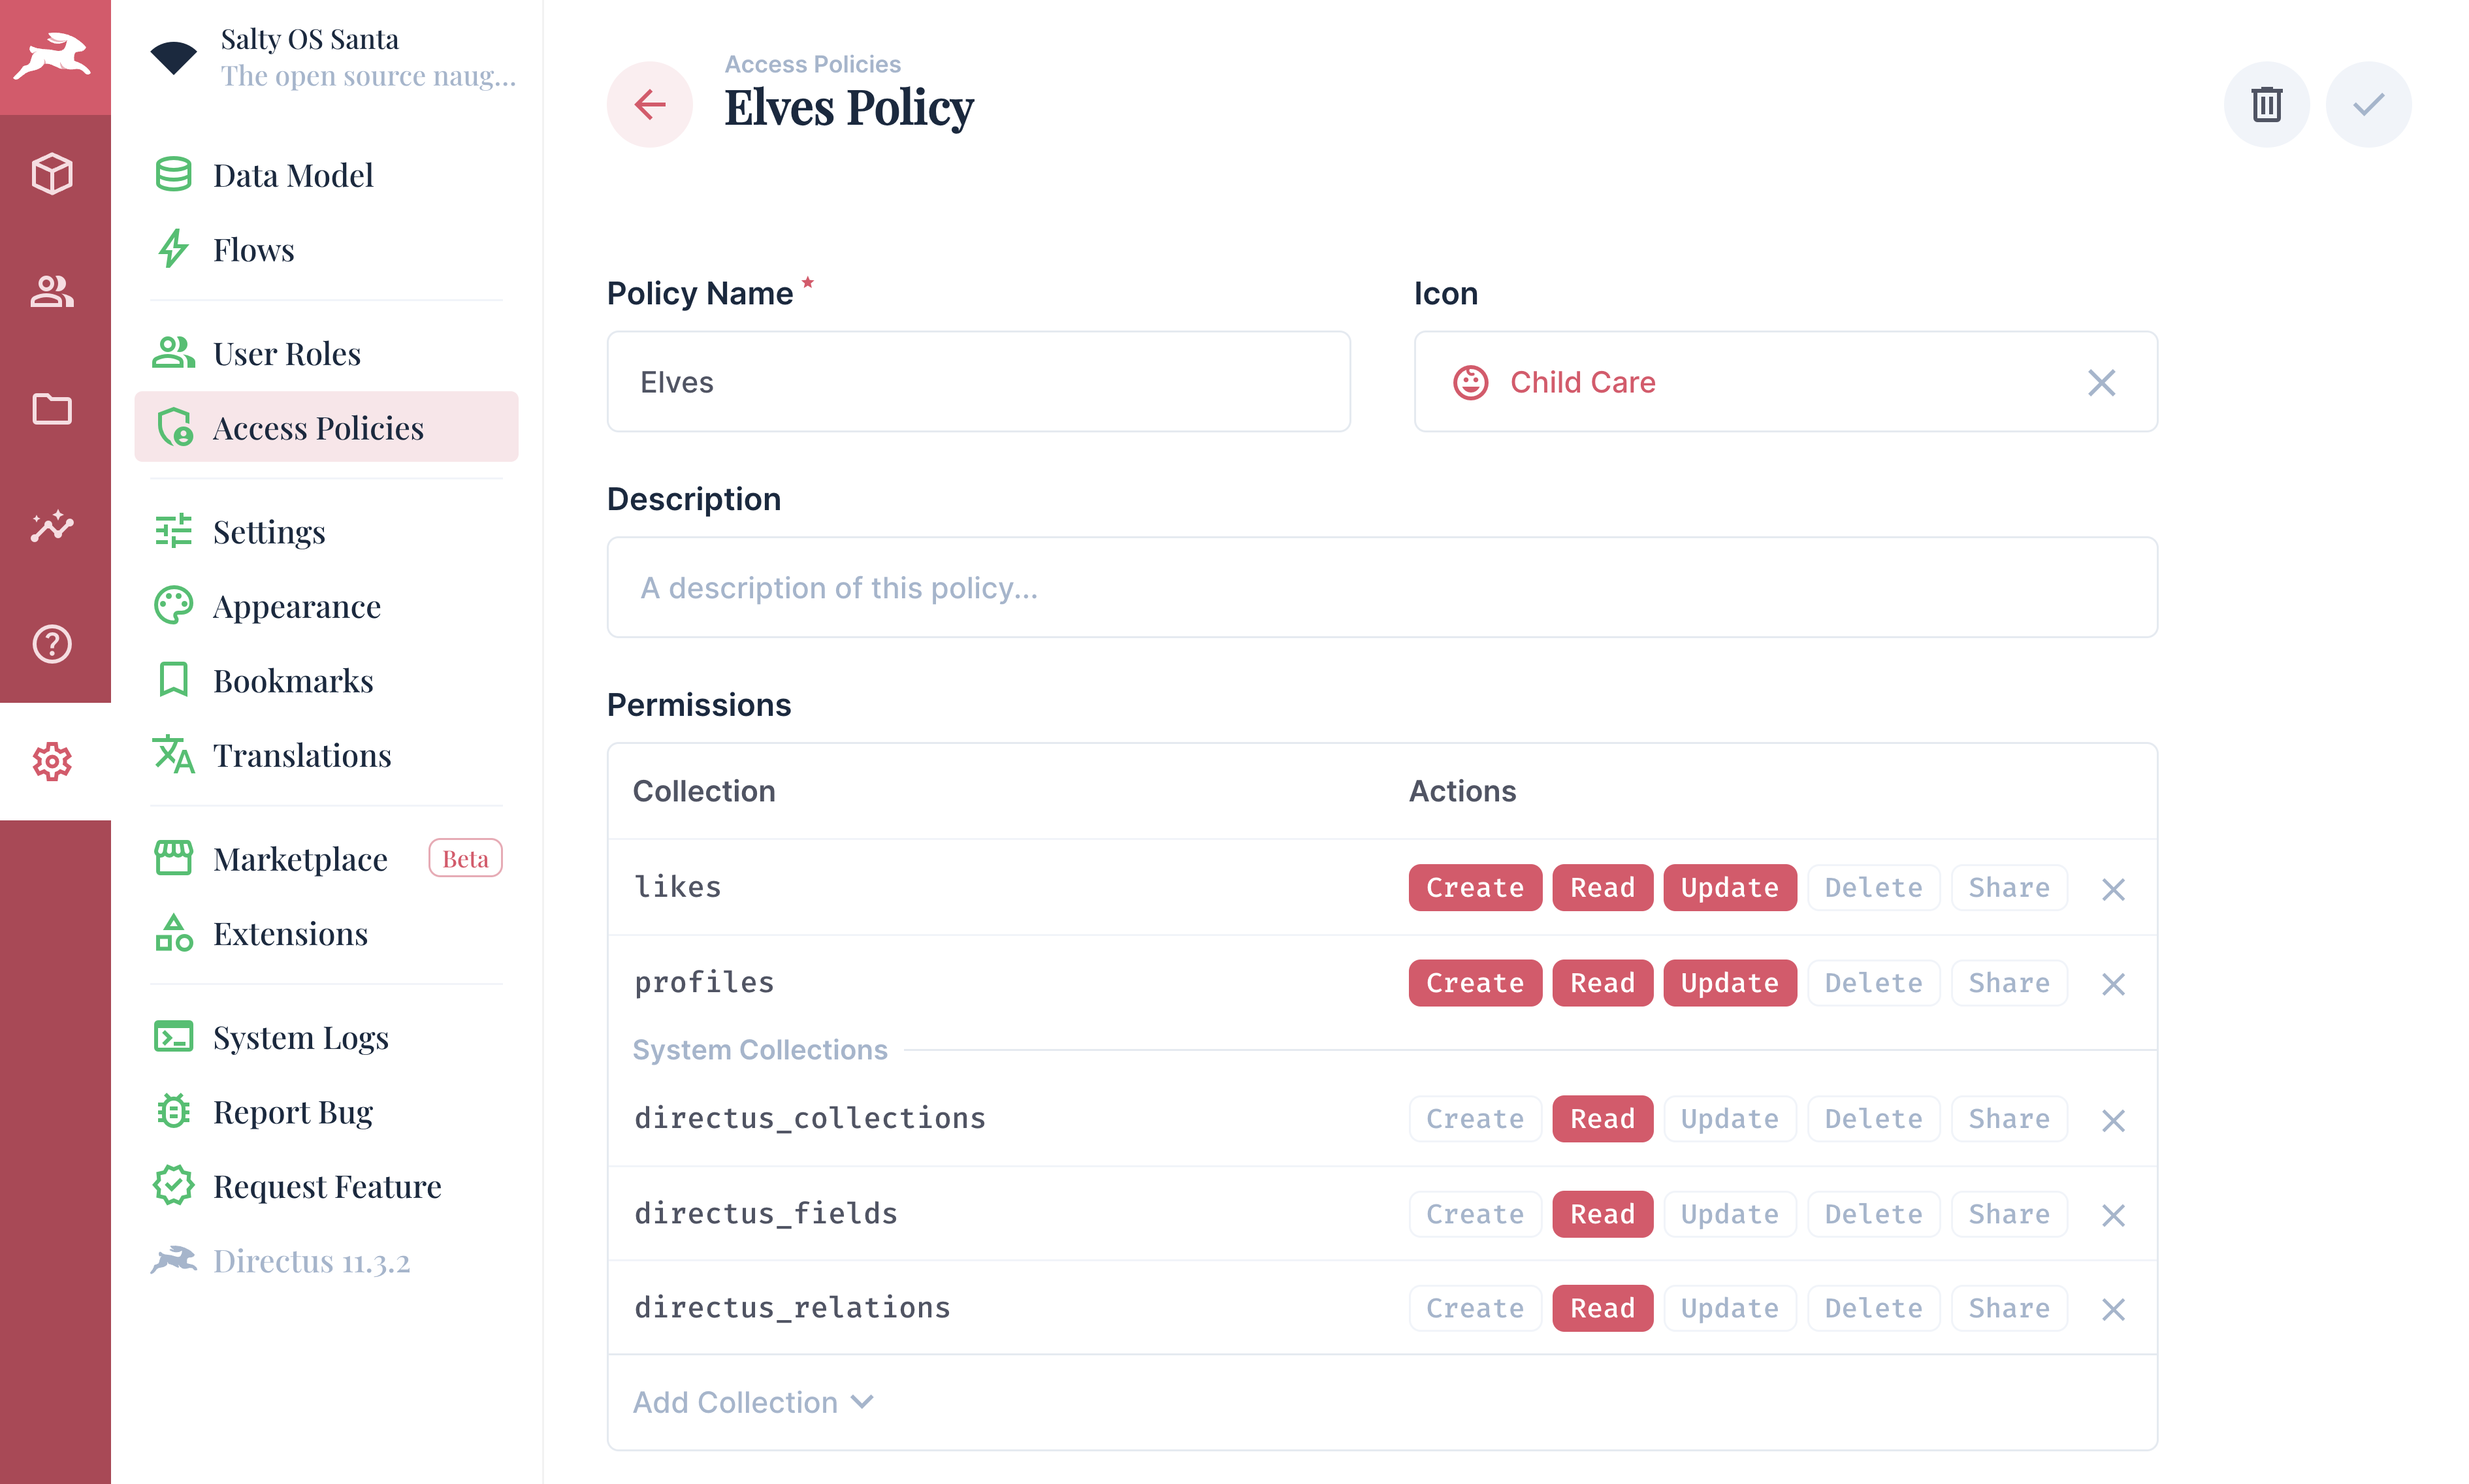Viewport: 2469px width, 1484px height.
Task: Open the Translations section
Action: click(301, 756)
